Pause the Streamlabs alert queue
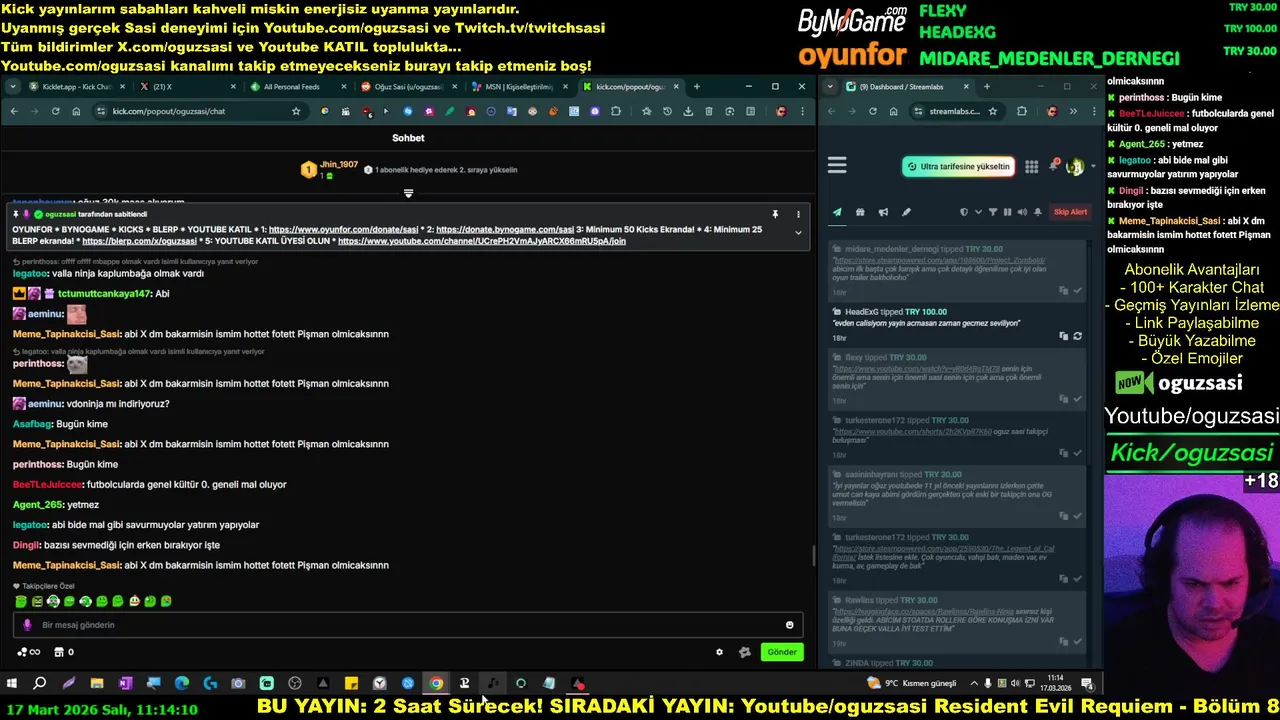This screenshot has height=720, width=1280. point(1007,212)
